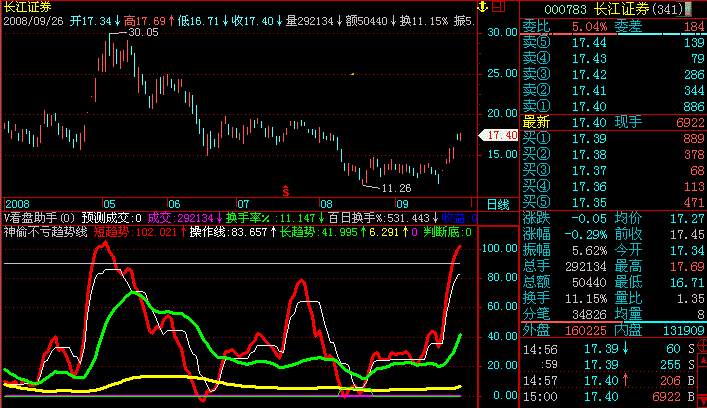Click the 买④ 17.36 bid row

[613, 186]
